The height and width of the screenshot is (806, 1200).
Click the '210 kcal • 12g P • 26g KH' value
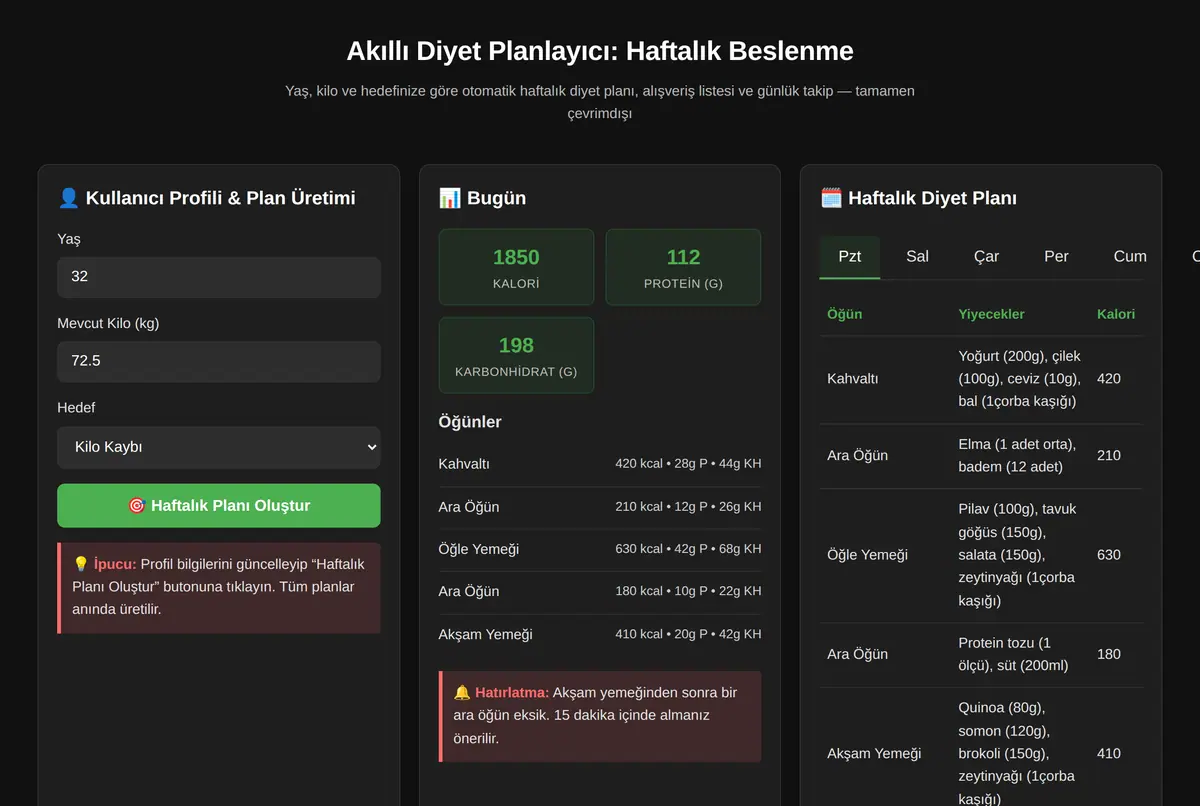click(x=688, y=507)
